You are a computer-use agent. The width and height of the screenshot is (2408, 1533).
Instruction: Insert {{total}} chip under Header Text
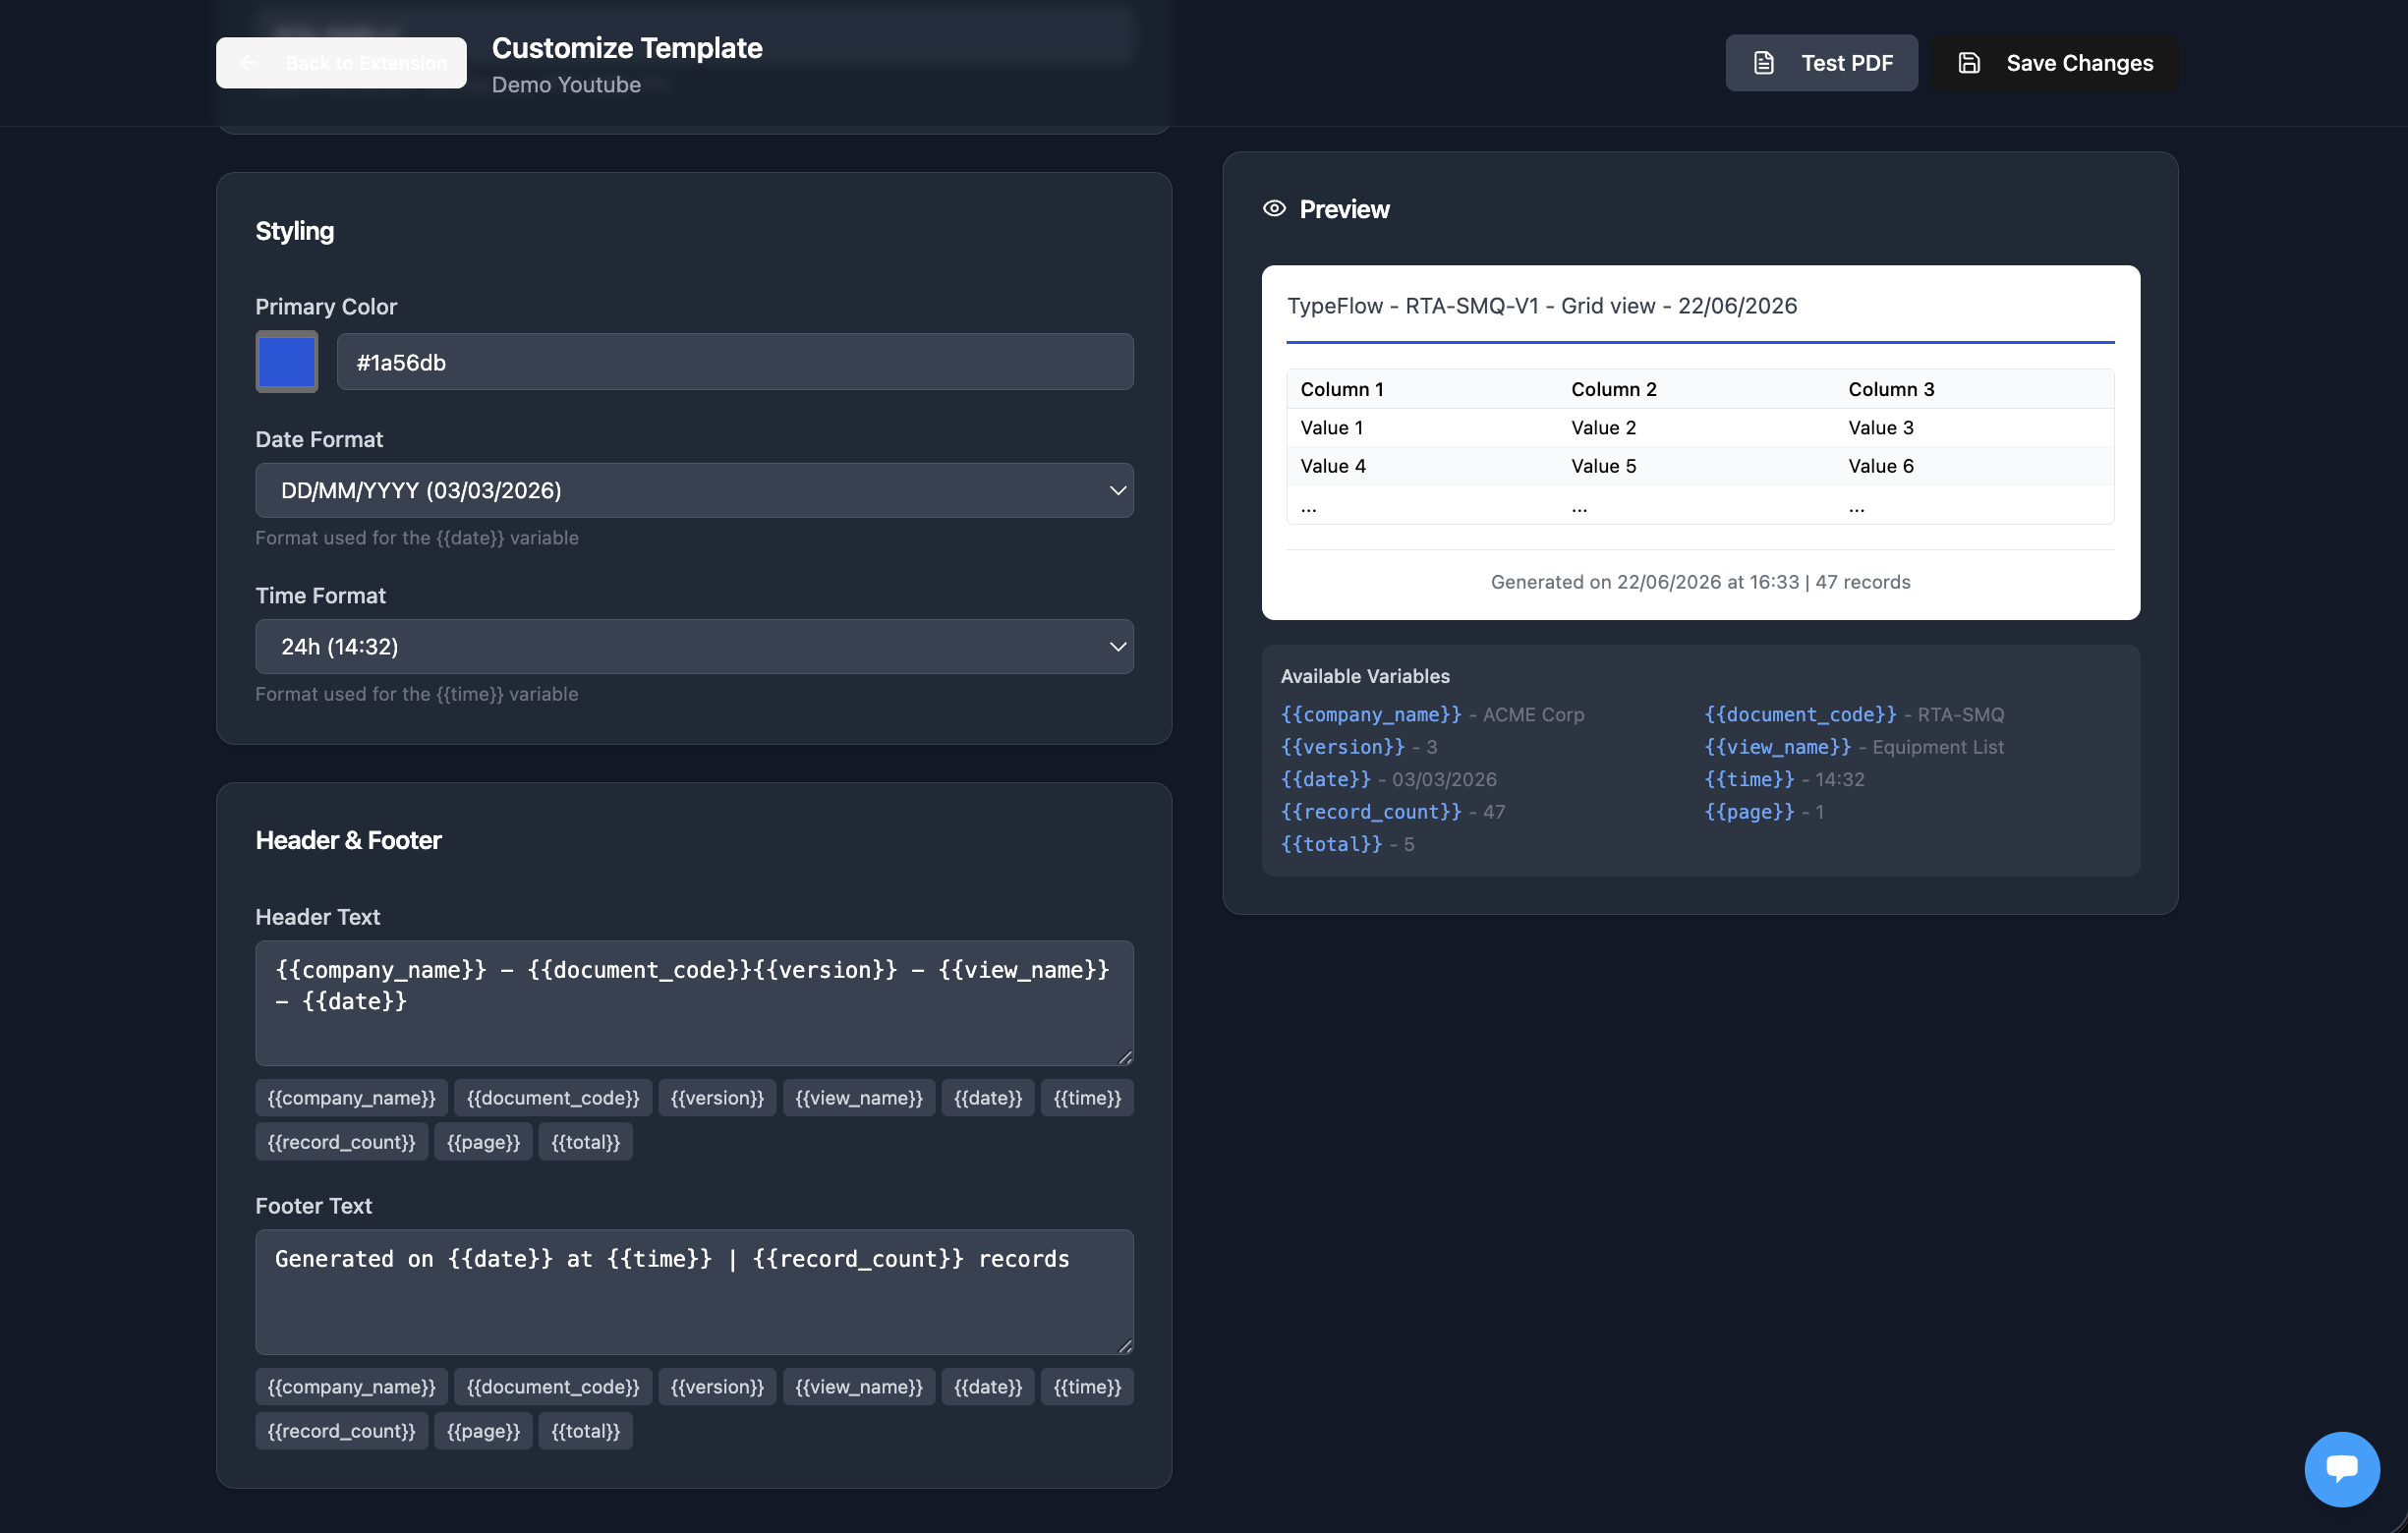click(x=586, y=1142)
